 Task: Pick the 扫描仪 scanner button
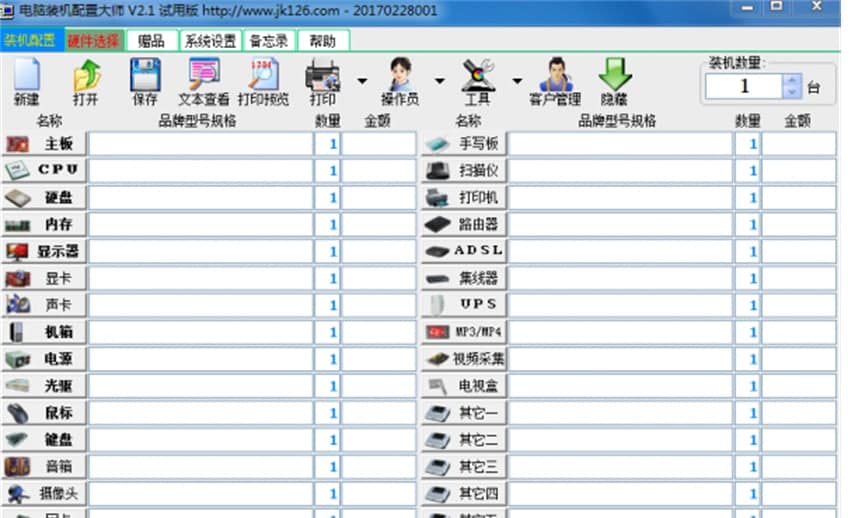[464, 171]
